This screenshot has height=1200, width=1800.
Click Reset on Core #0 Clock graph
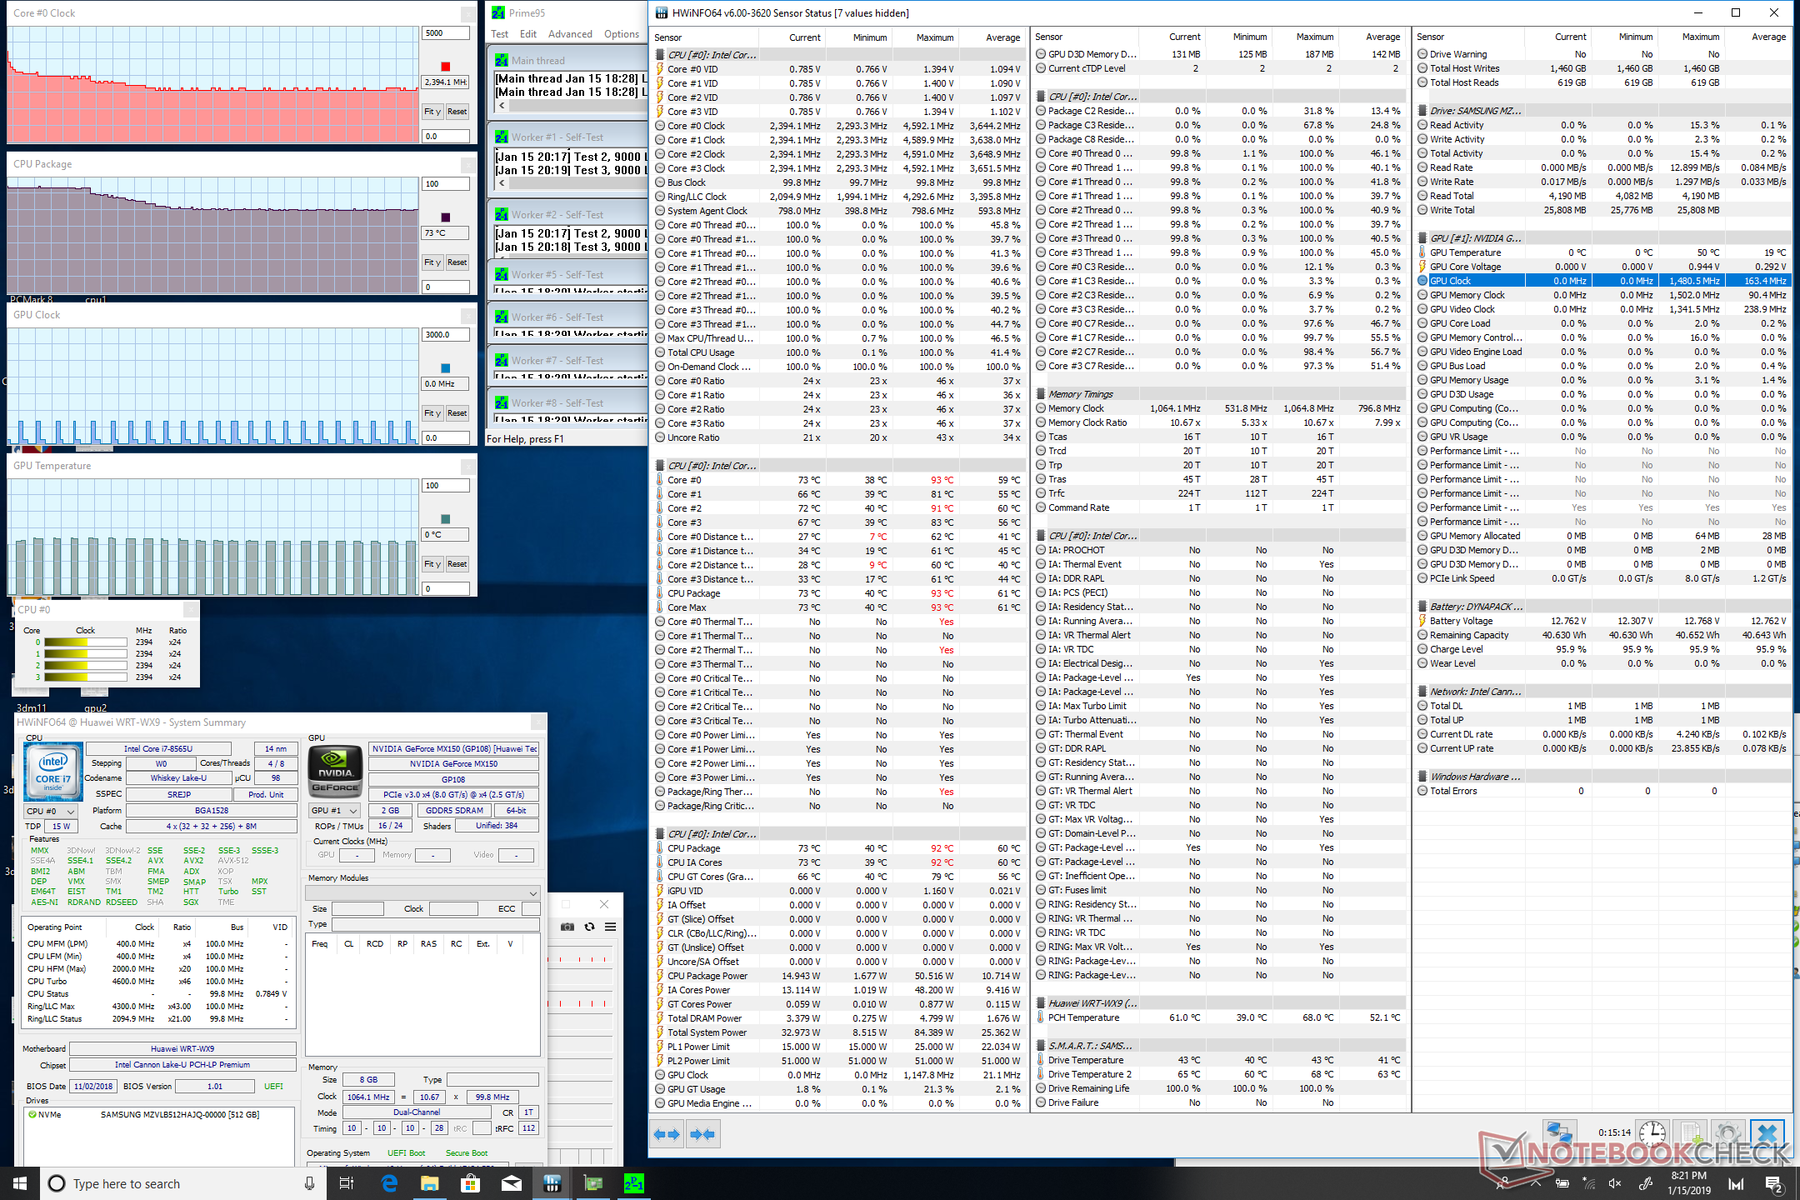[457, 111]
